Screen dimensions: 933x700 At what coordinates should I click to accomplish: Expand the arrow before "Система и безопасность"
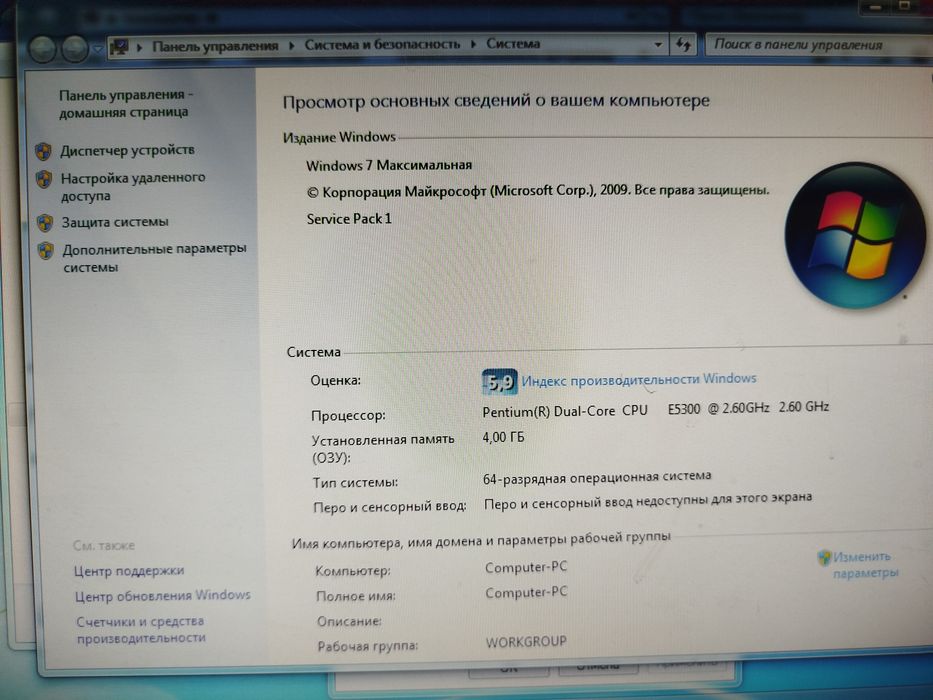tap(292, 45)
